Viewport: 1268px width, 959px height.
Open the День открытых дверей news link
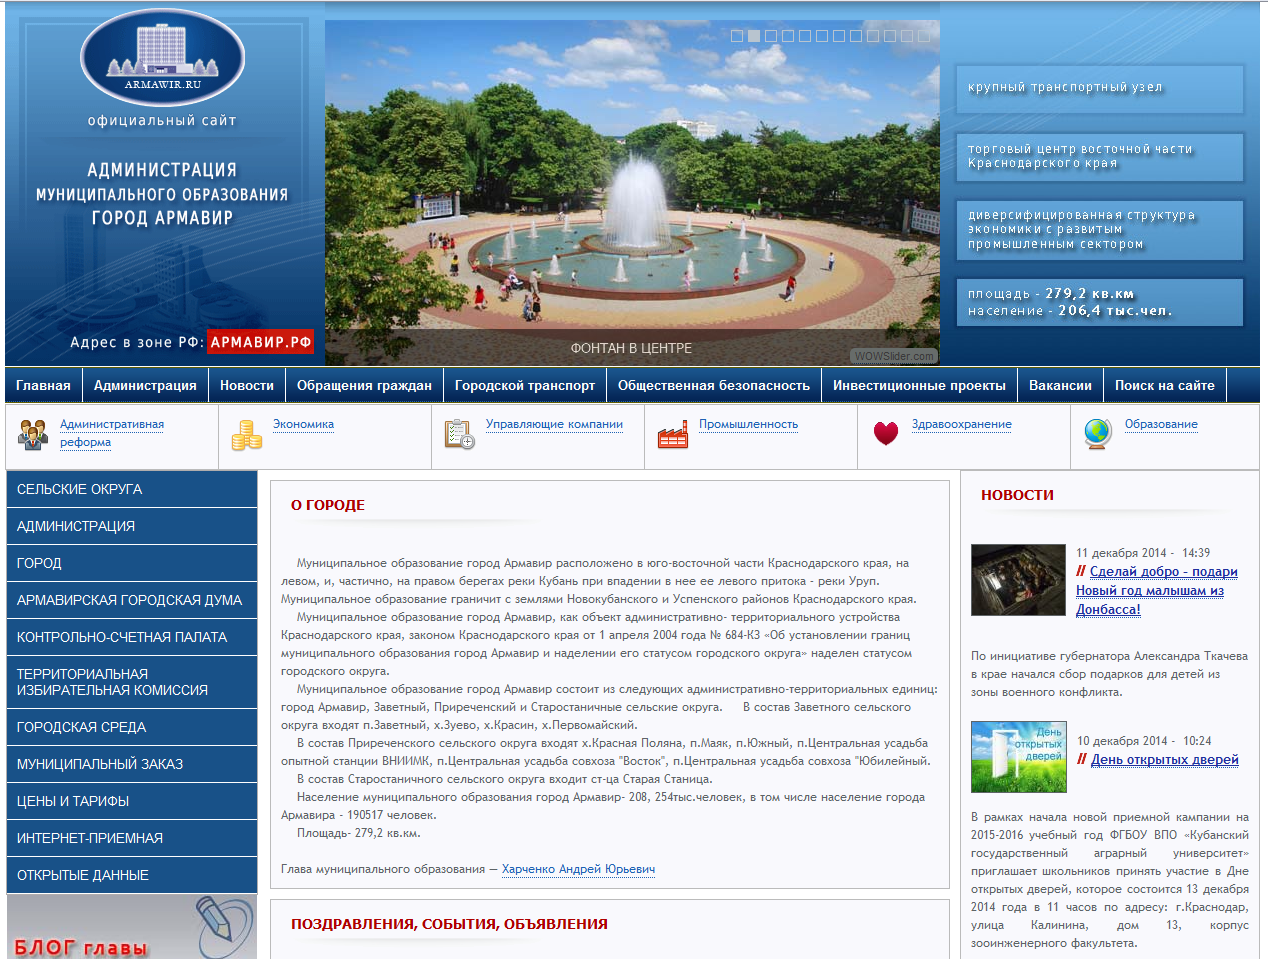tap(1164, 759)
